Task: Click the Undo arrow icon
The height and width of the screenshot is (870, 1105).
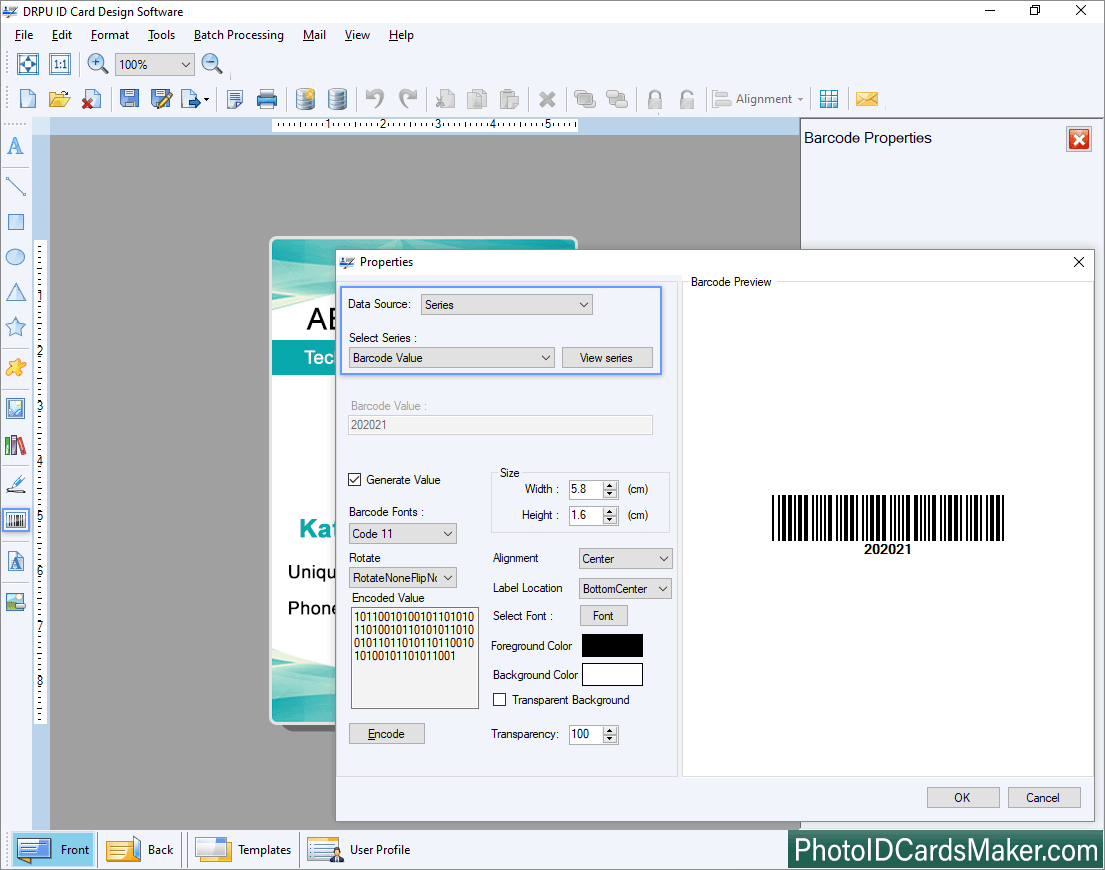Action: (x=375, y=99)
